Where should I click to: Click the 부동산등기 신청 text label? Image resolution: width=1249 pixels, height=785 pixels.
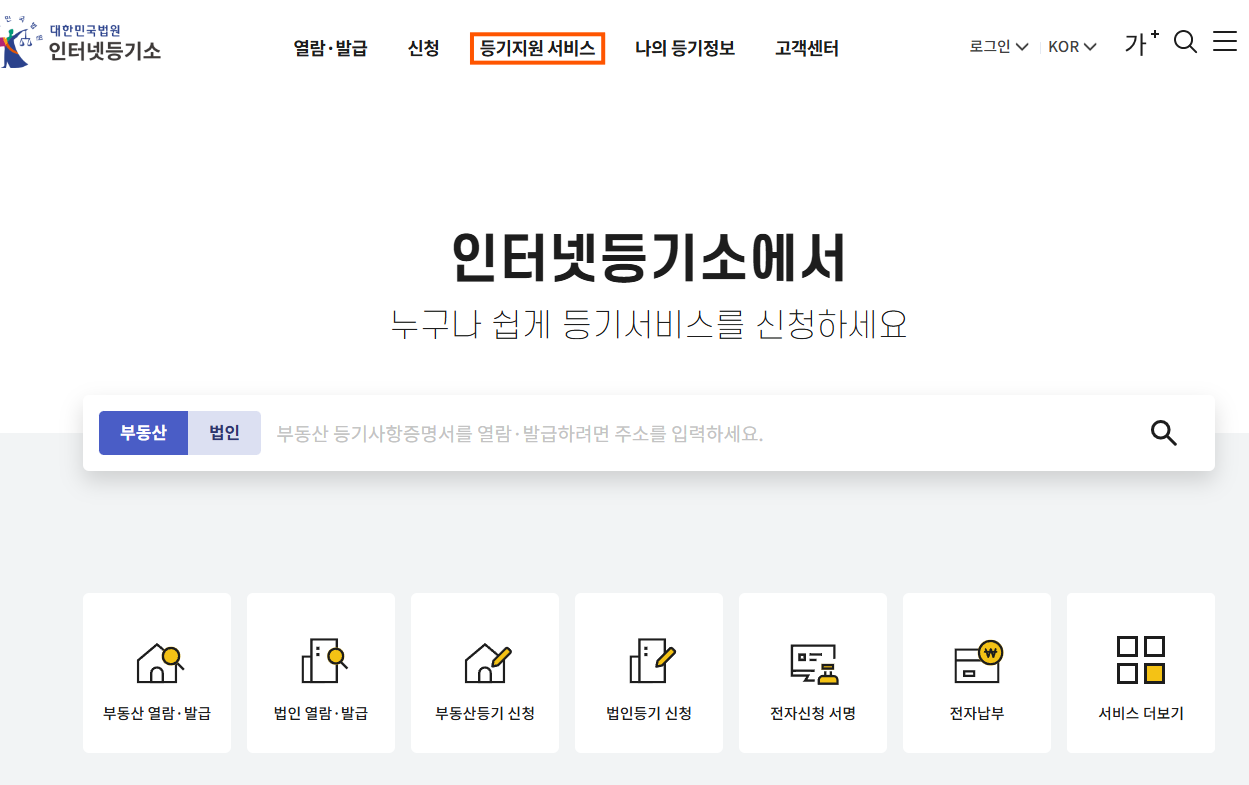coord(485,714)
